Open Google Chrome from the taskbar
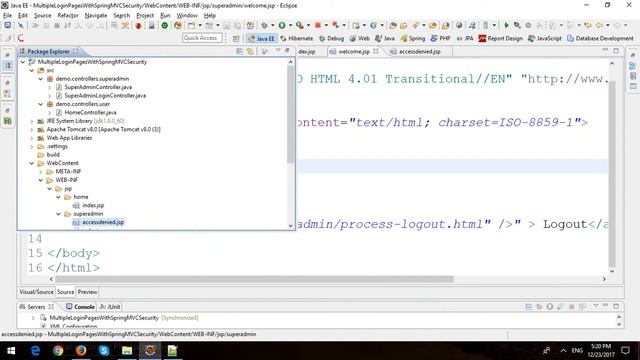640x360 pixels. point(58,351)
